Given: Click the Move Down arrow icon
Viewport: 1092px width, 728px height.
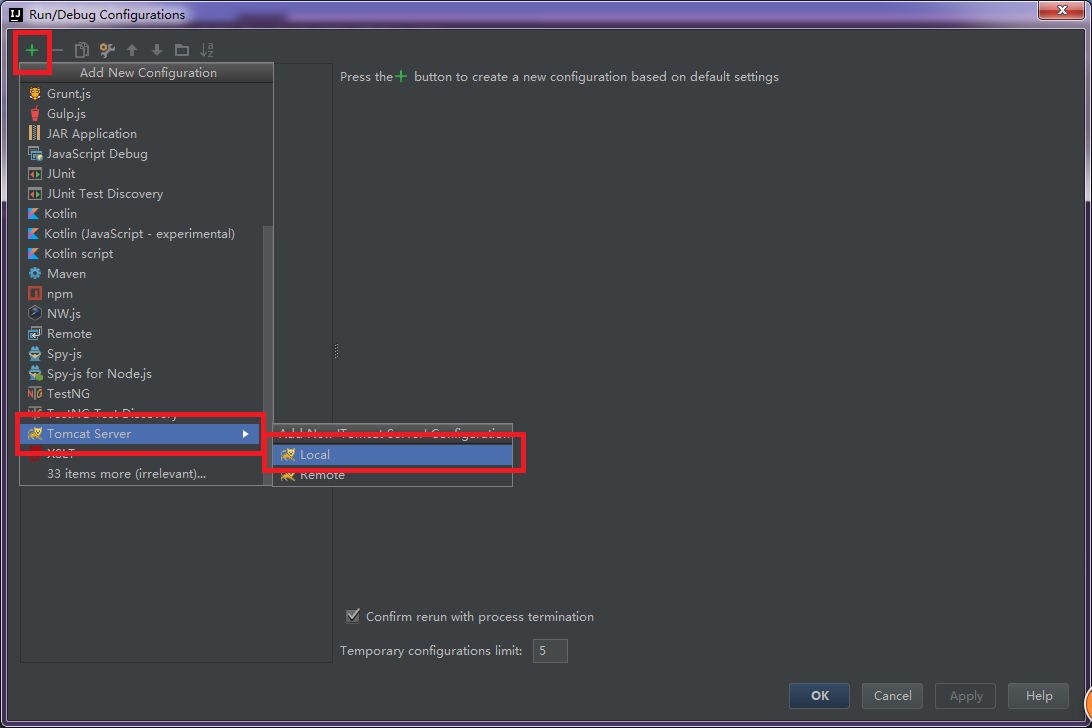Looking at the screenshot, I should [x=157, y=50].
